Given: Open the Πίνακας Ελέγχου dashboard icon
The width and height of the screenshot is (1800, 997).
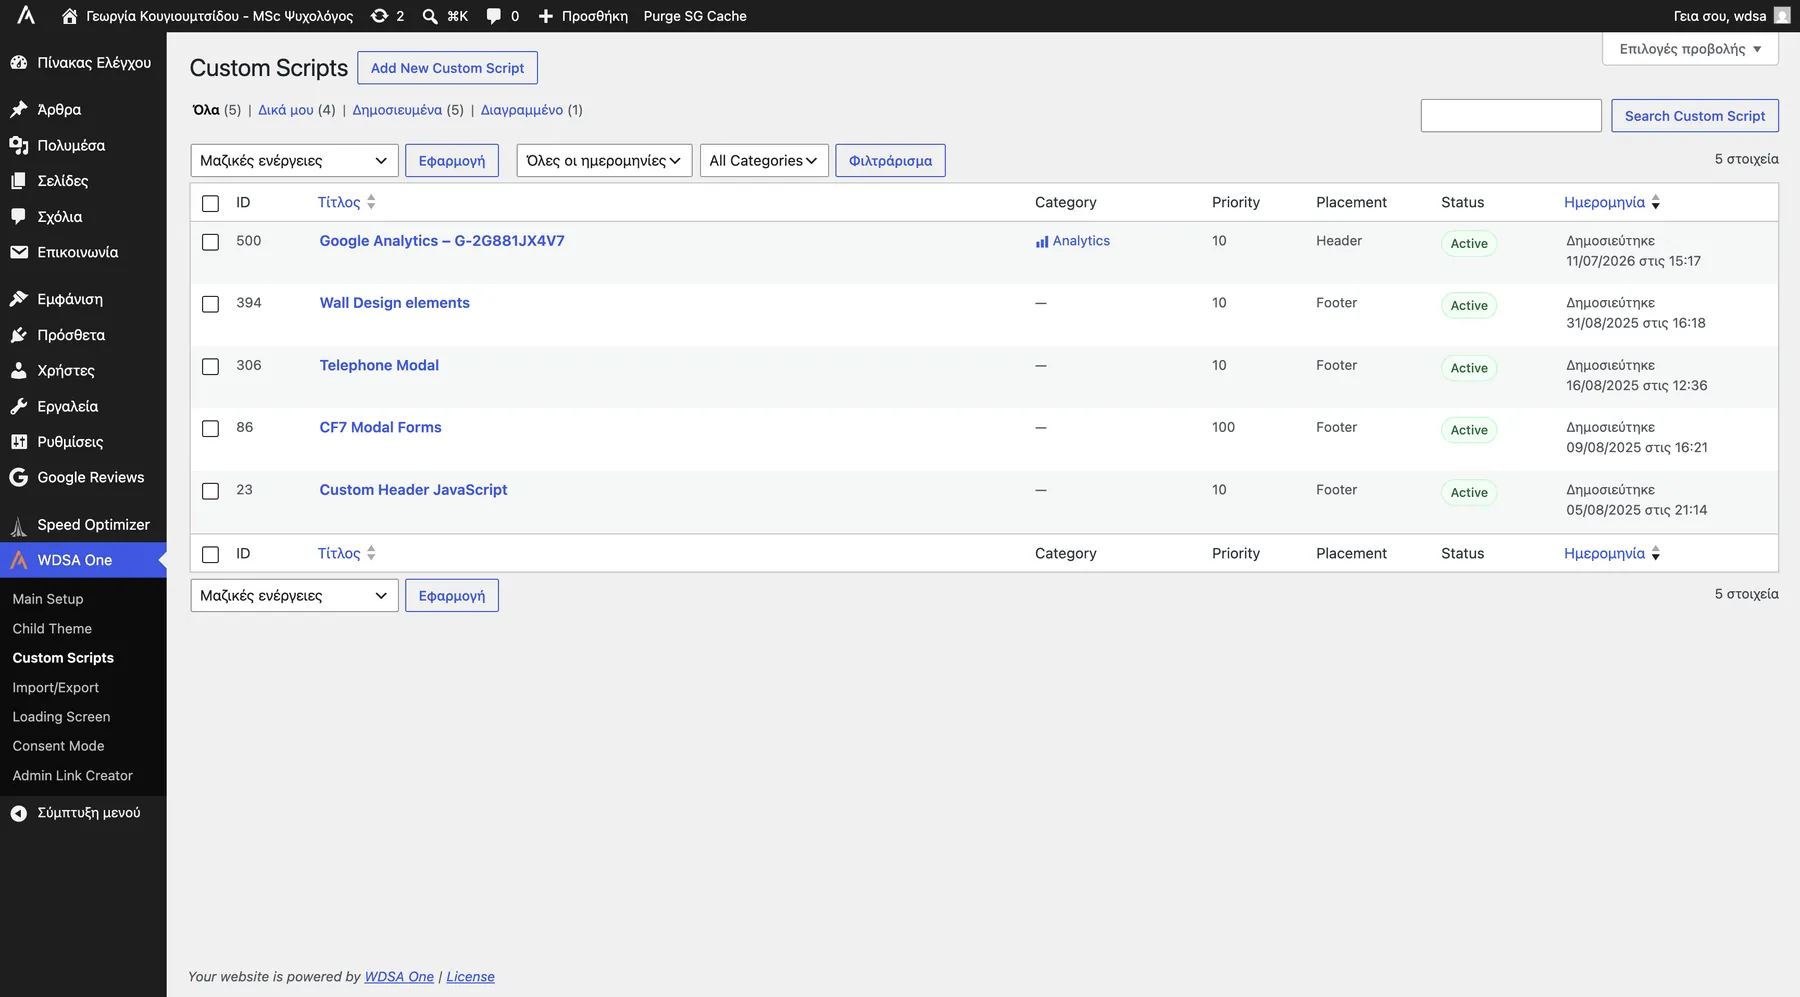Looking at the screenshot, I should pos(19,62).
